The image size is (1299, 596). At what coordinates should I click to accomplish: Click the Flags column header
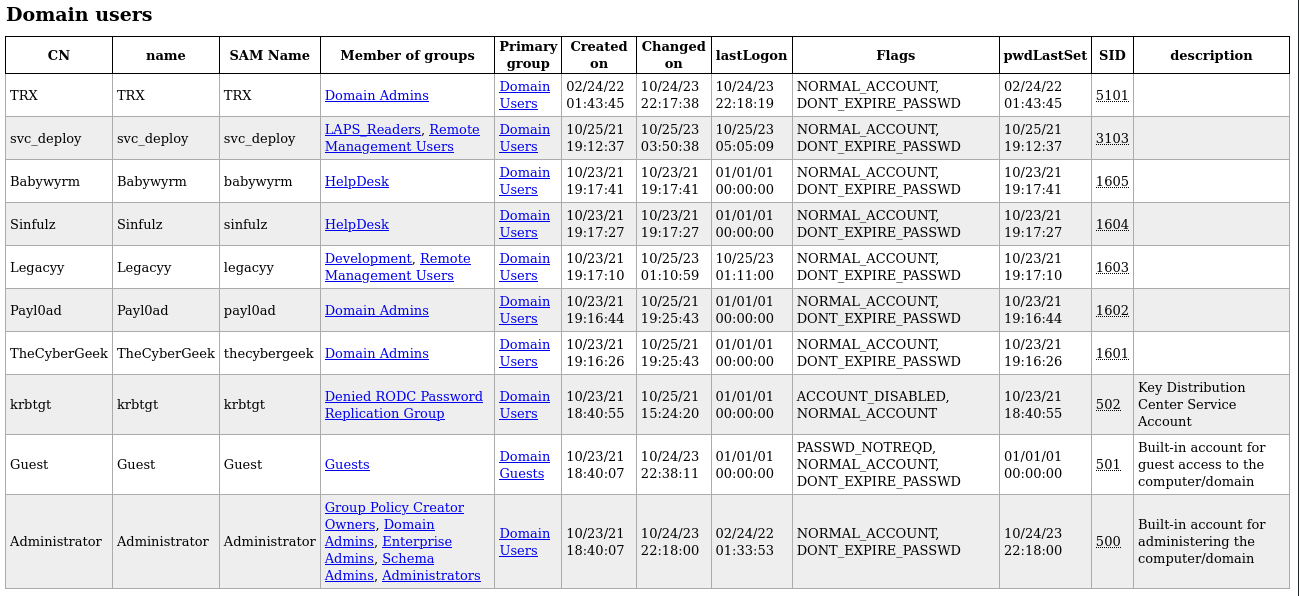click(895, 56)
